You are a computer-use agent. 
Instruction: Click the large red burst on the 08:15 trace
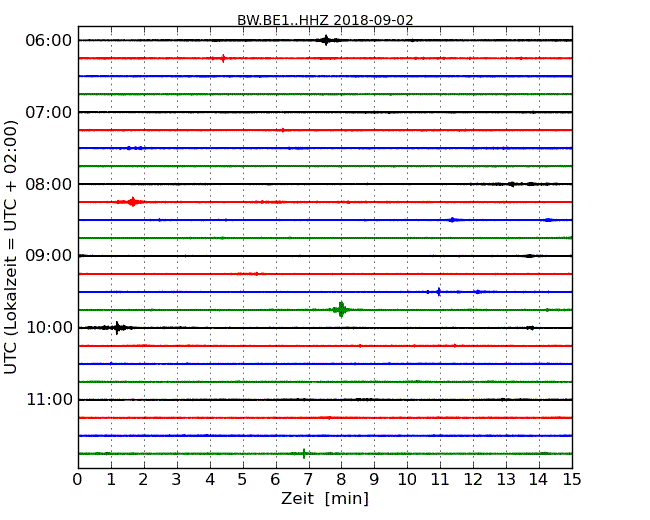pos(132,202)
